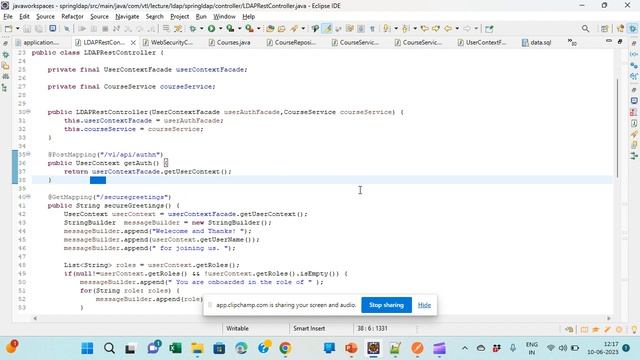Toggle Mark Occurrences highlighter icon
Viewport: 640px width, 360px height.
point(327,29)
